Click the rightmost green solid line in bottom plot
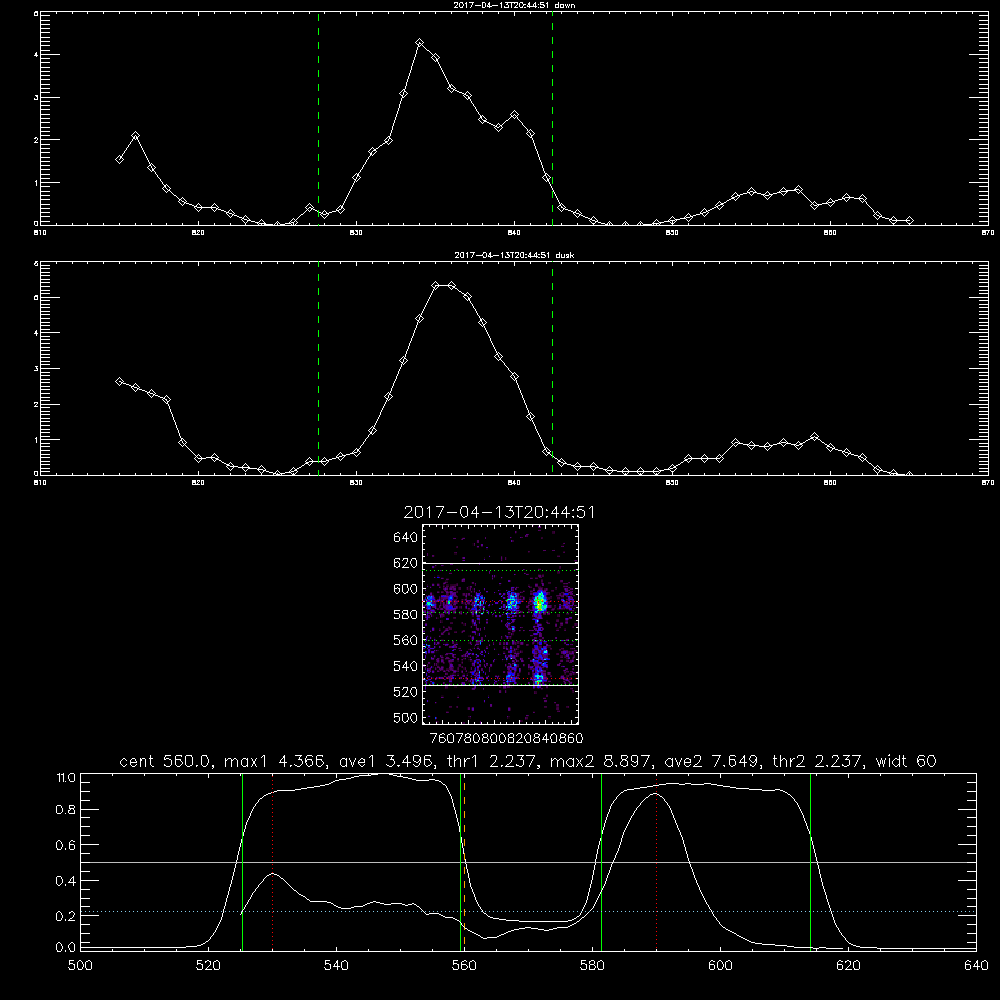 point(811,861)
